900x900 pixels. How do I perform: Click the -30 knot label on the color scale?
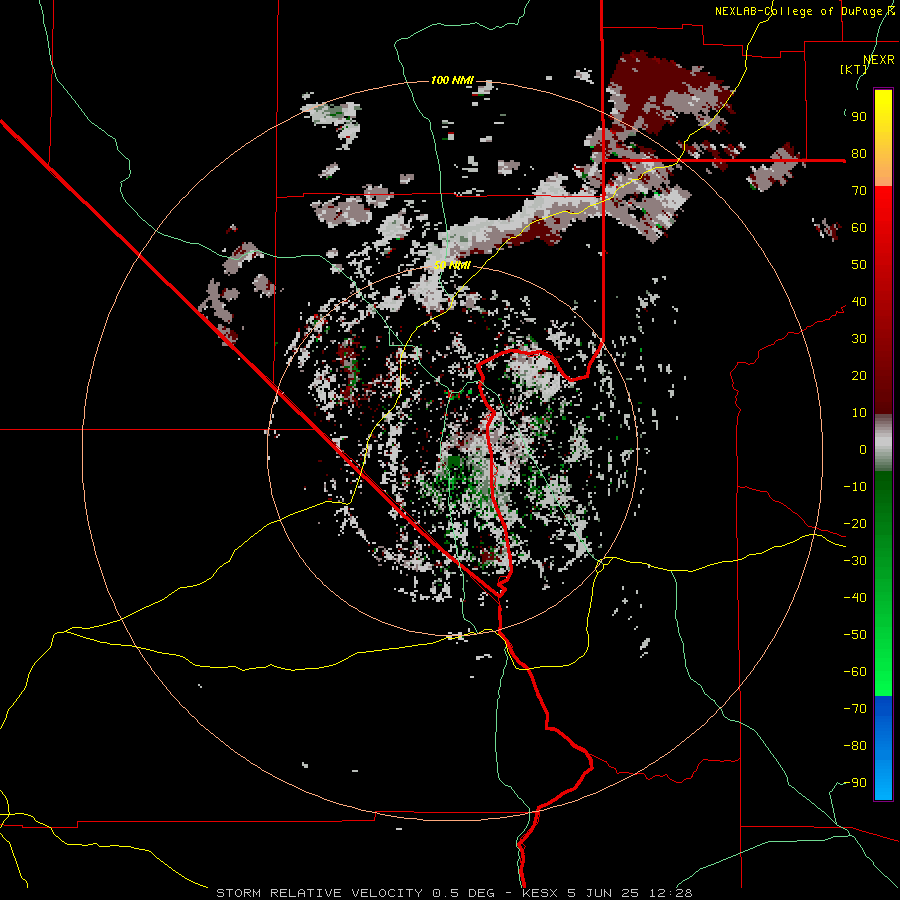[x=855, y=561]
